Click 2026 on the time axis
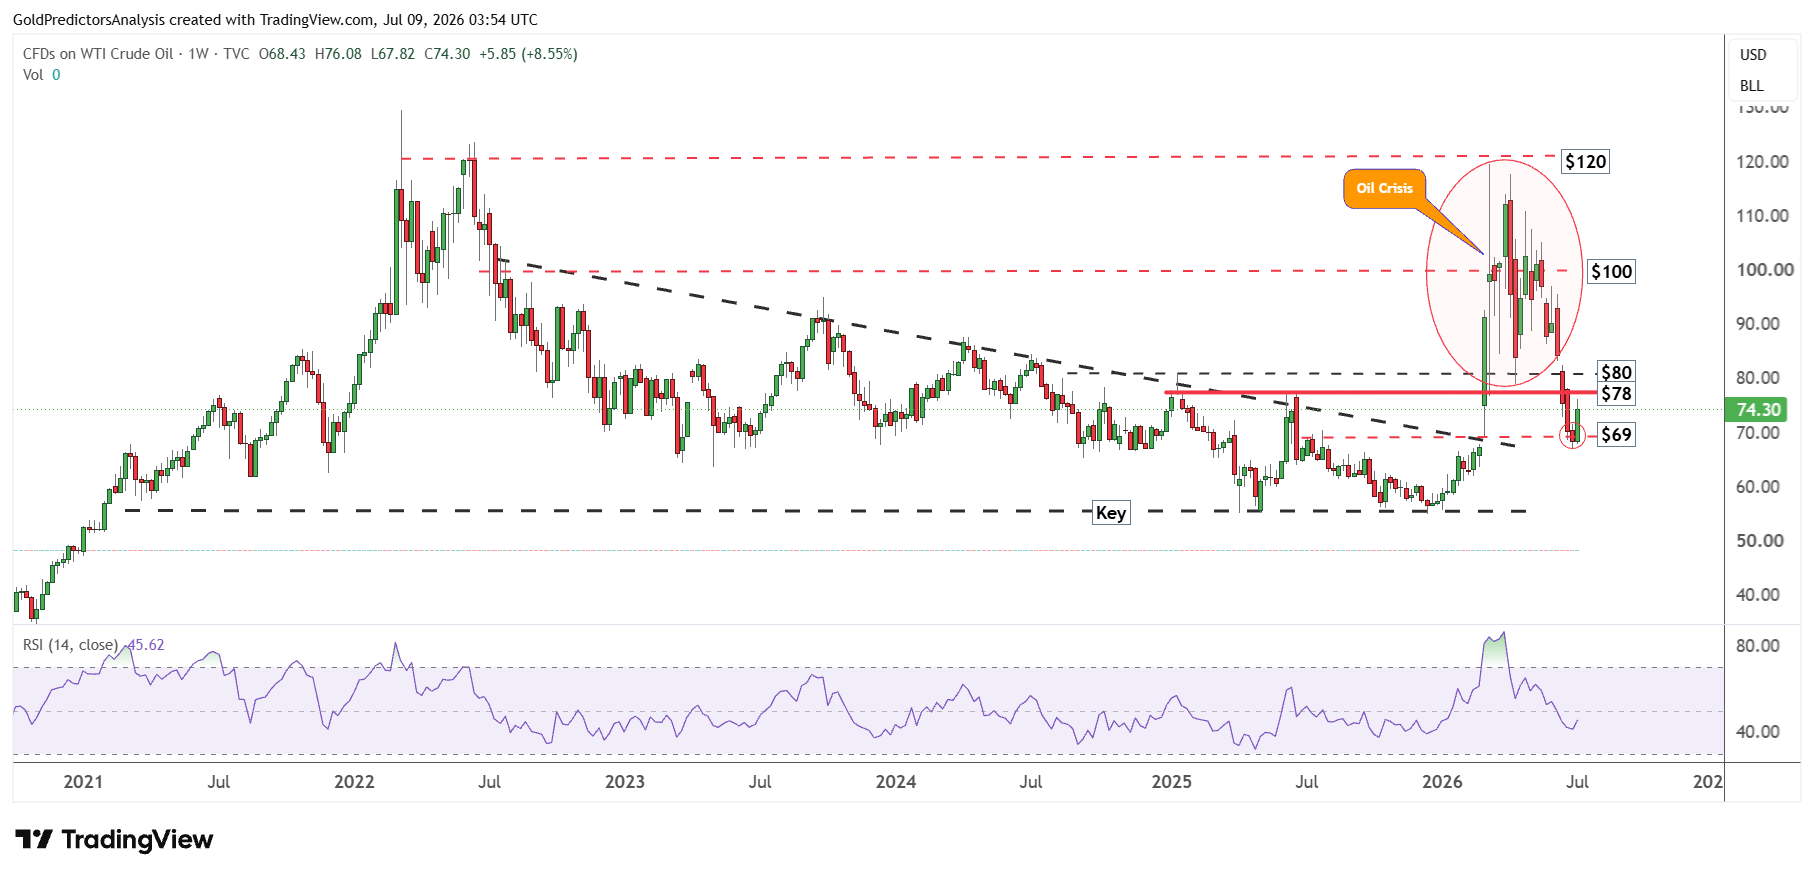This screenshot has height=877, width=1814. pos(1443,782)
